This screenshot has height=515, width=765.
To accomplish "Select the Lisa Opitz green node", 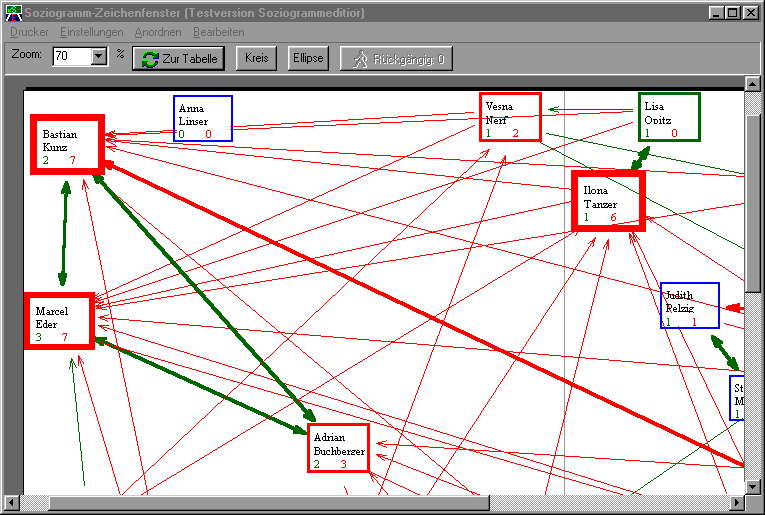I will [x=669, y=117].
